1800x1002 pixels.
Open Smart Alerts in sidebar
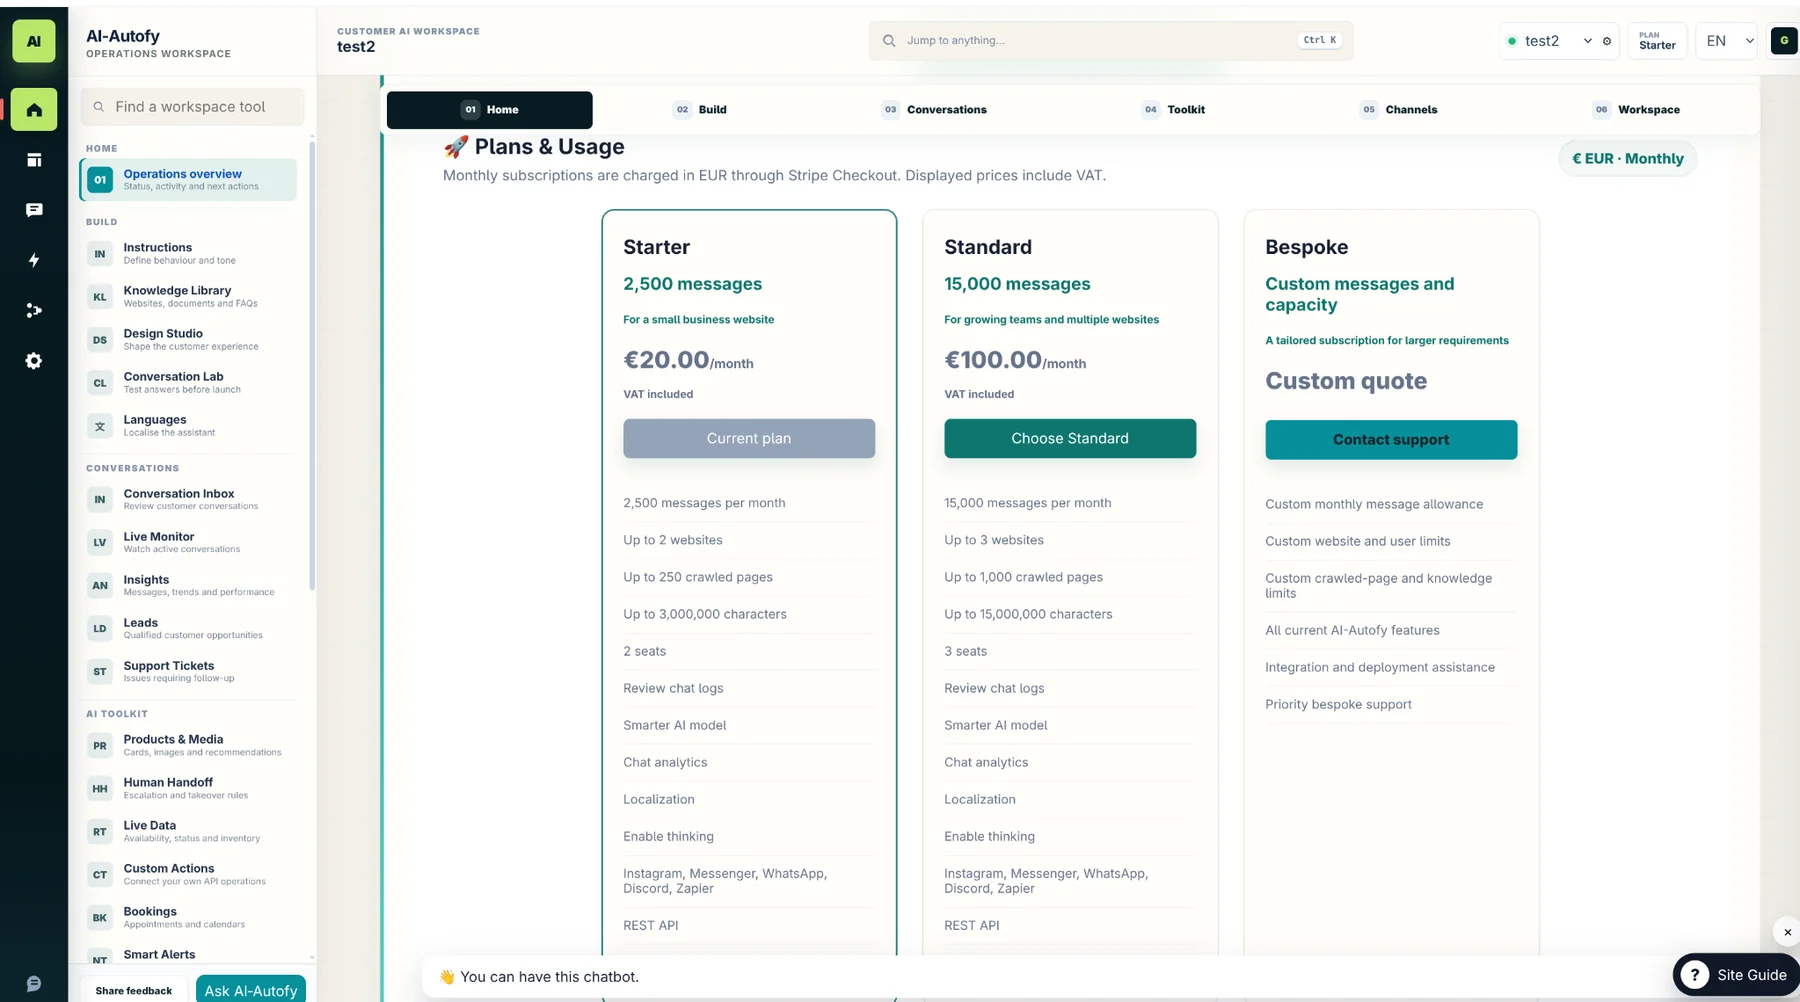pos(188,956)
